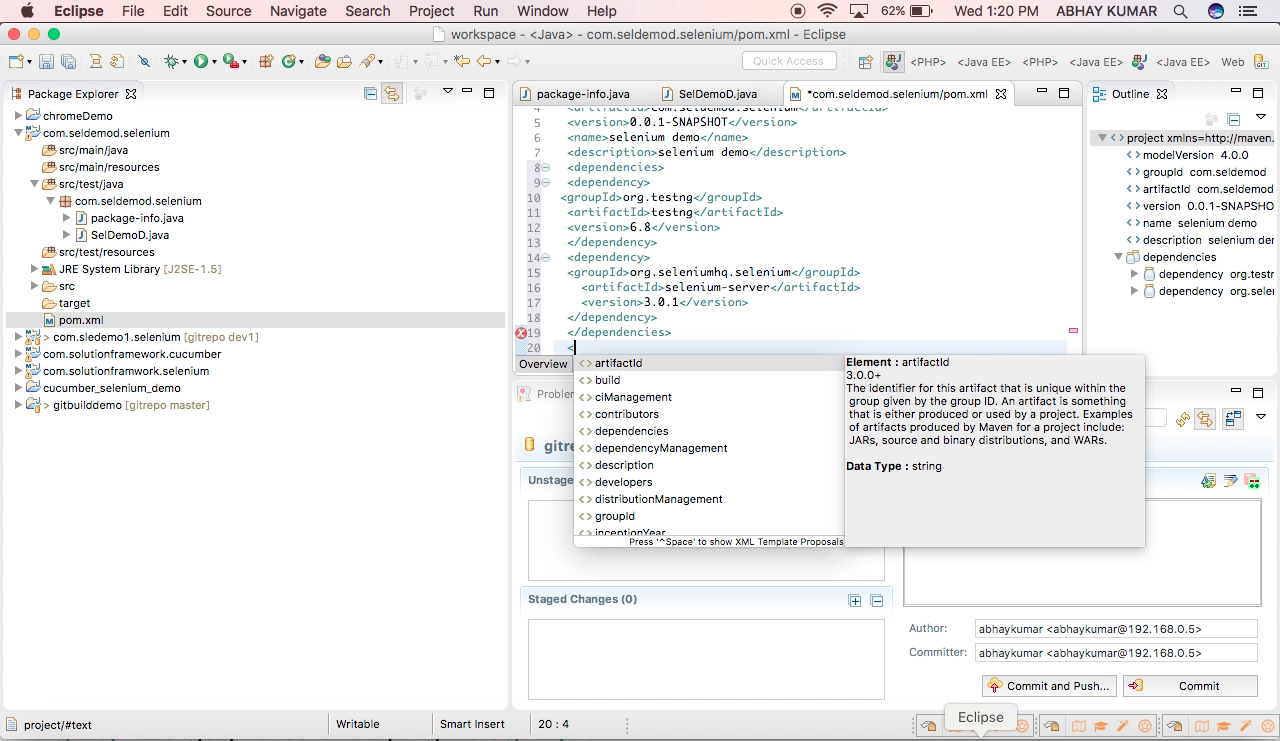Click the green Run button icon
The width and height of the screenshot is (1280, 741).
201,61
